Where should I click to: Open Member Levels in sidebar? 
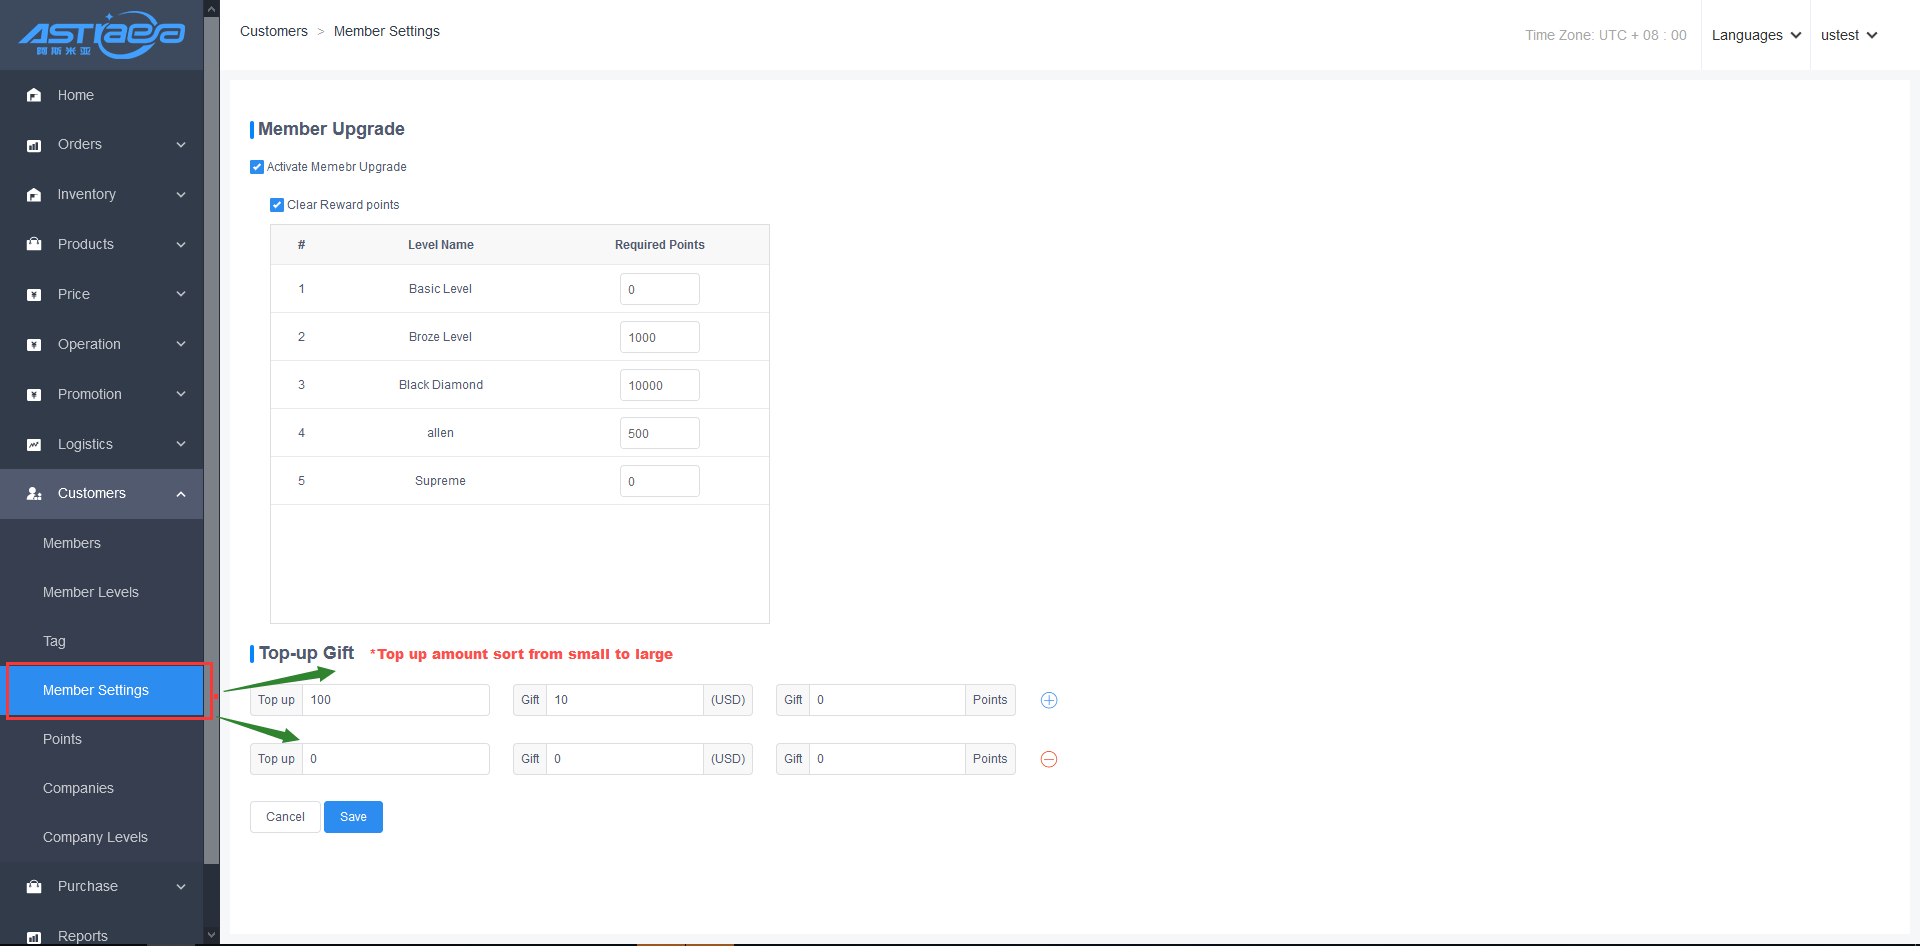click(91, 592)
